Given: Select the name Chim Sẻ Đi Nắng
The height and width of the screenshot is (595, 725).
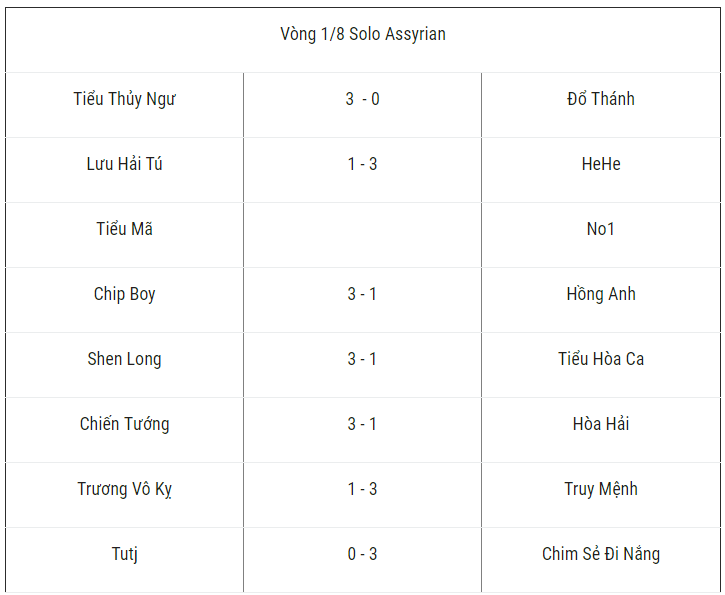Looking at the screenshot, I should (601, 554).
